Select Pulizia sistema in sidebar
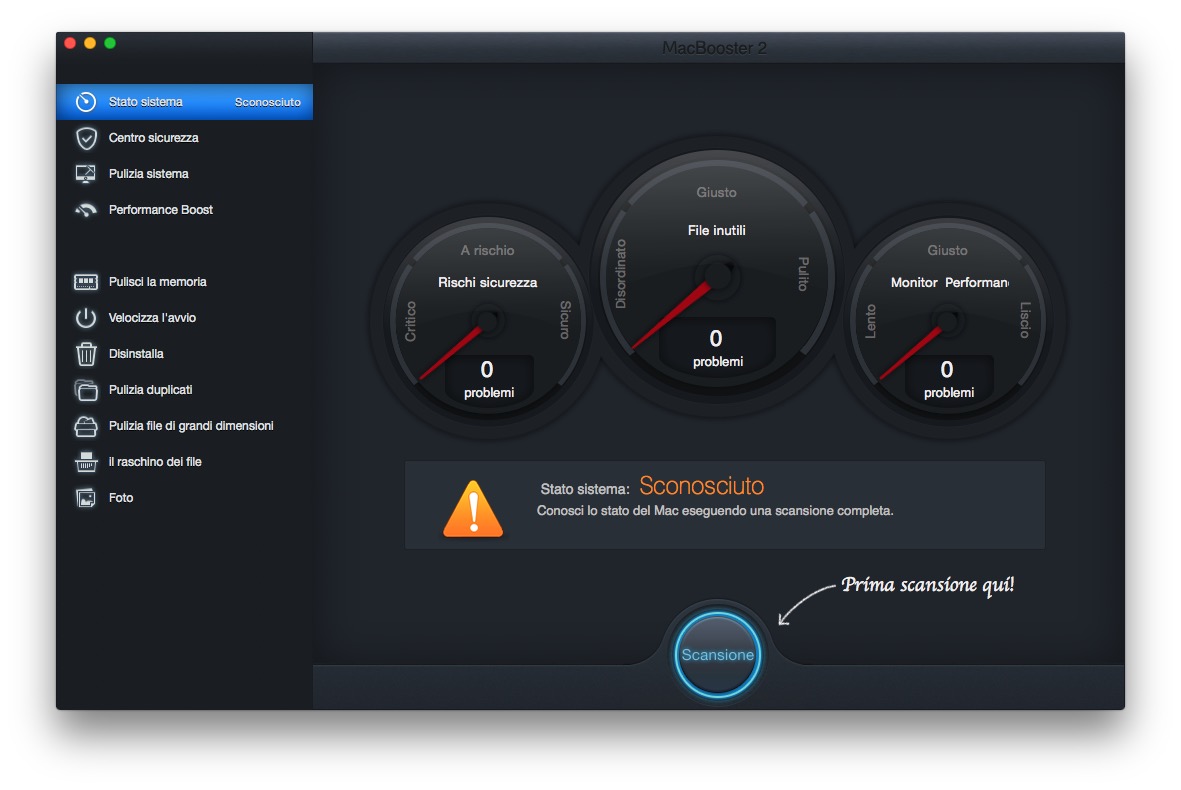Screen dimensions: 1181x790 pyautogui.click(x=185, y=174)
